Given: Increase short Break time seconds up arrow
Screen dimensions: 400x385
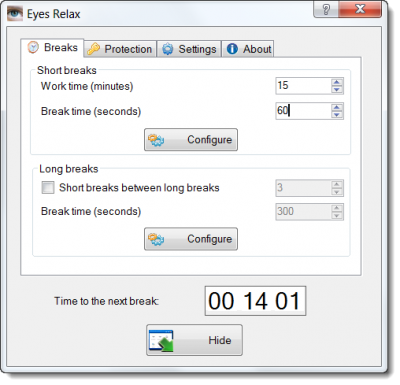Looking at the screenshot, I should (337, 107).
